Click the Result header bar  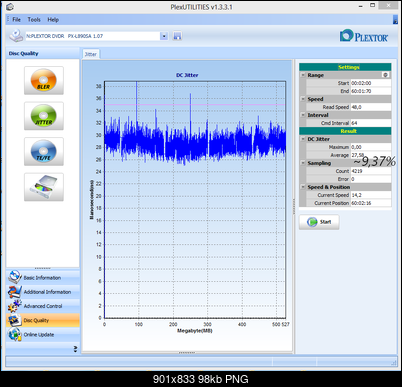(345, 131)
